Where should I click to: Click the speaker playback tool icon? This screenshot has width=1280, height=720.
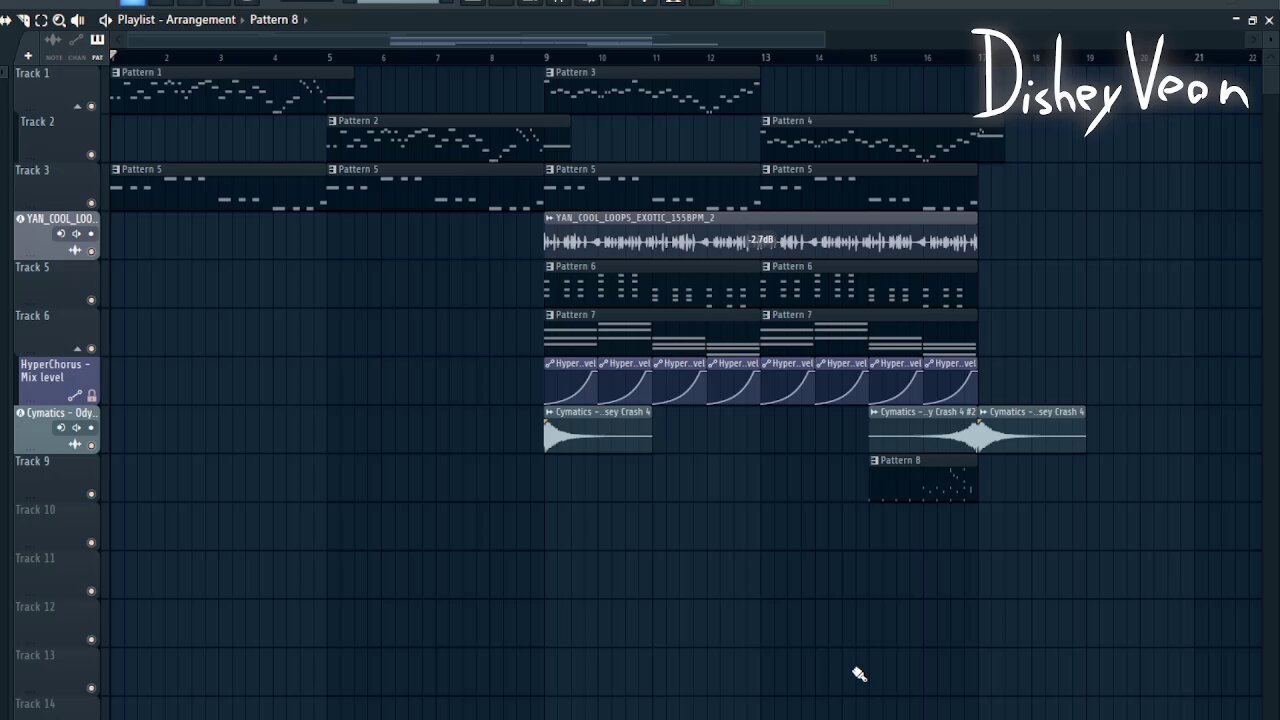[78, 20]
